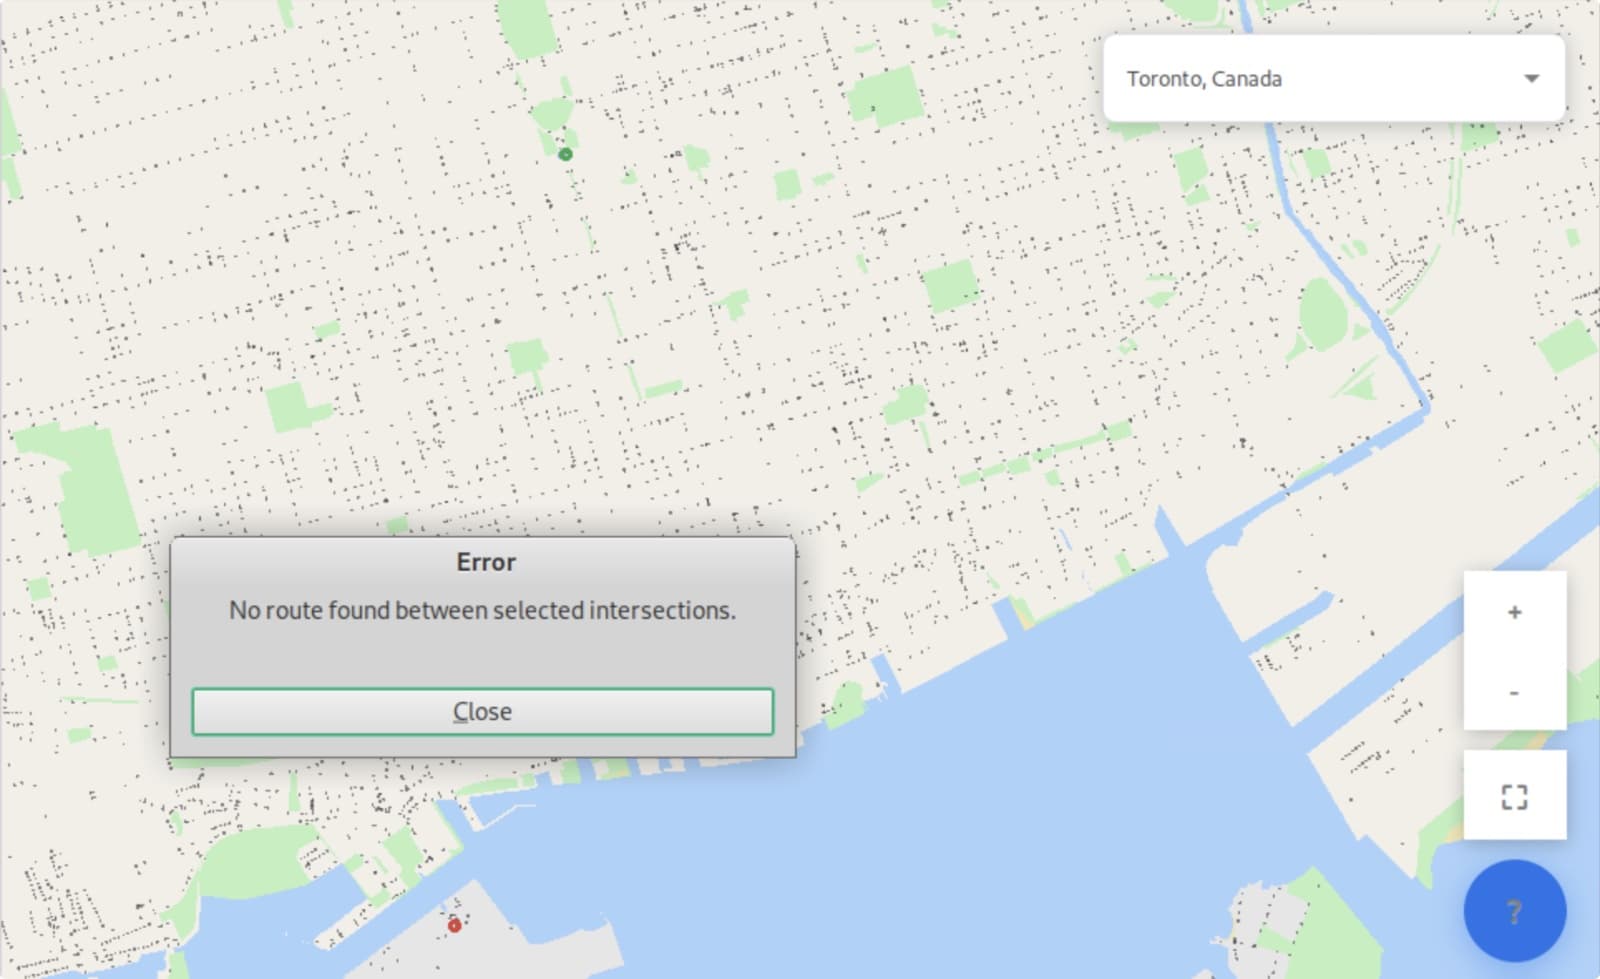Select the red destination intersection marker
Image resolution: width=1600 pixels, height=979 pixels.
click(454, 926)
